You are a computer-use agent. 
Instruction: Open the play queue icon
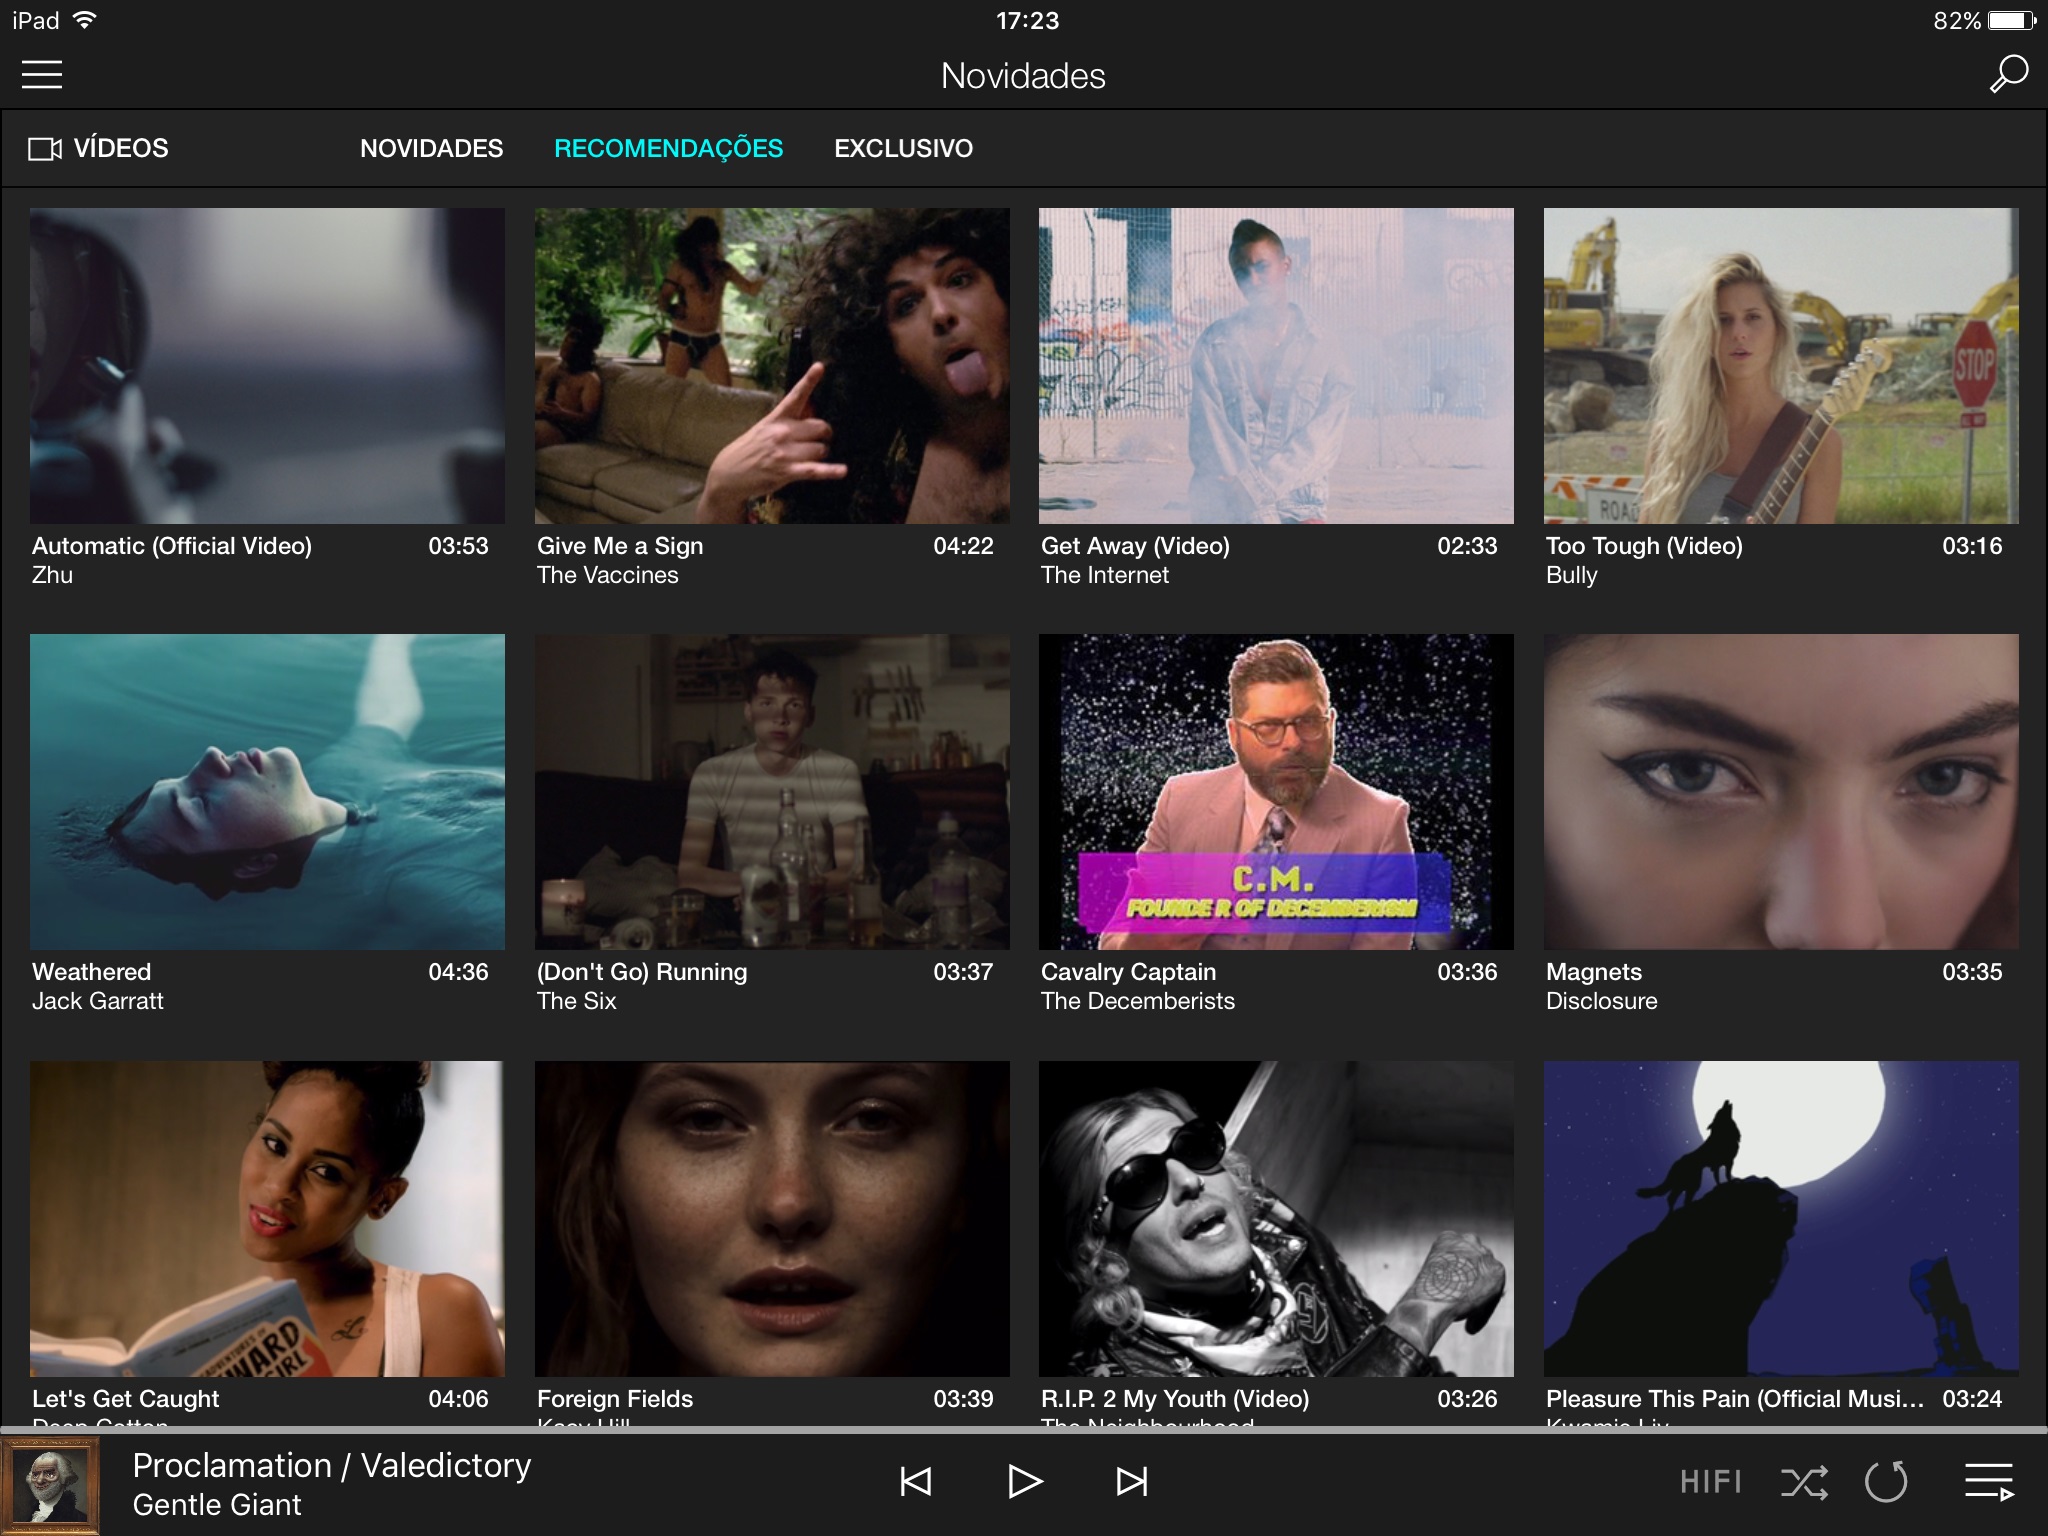(1989, 1481)
